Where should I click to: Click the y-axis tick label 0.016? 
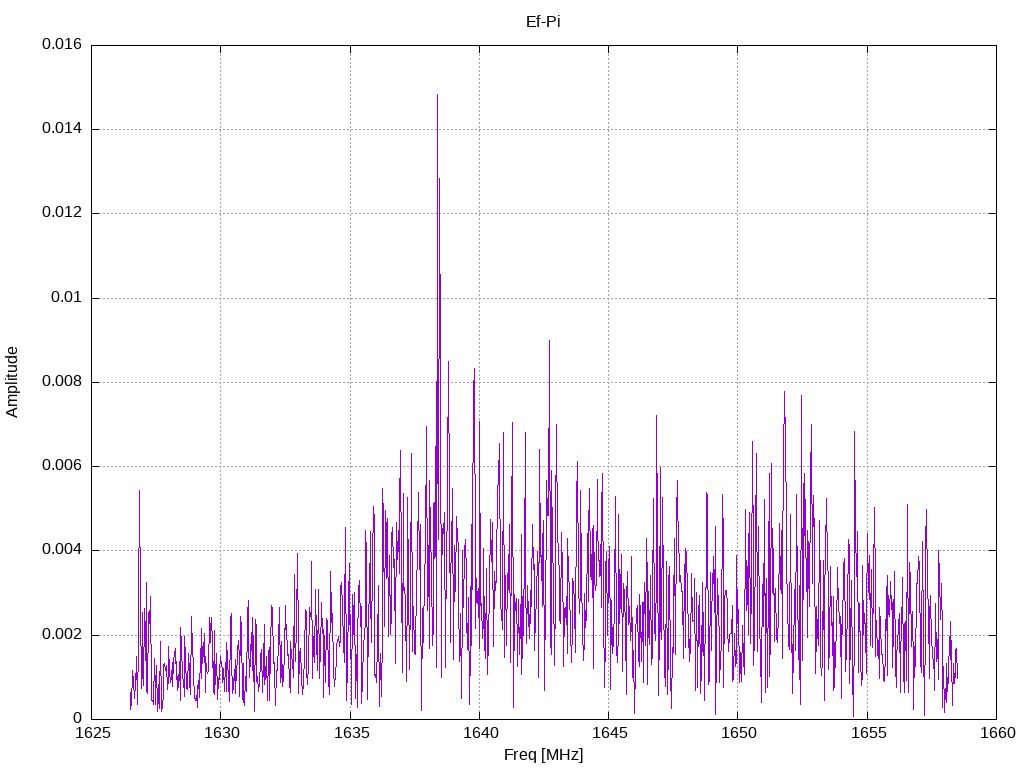(x=62, y=44)
